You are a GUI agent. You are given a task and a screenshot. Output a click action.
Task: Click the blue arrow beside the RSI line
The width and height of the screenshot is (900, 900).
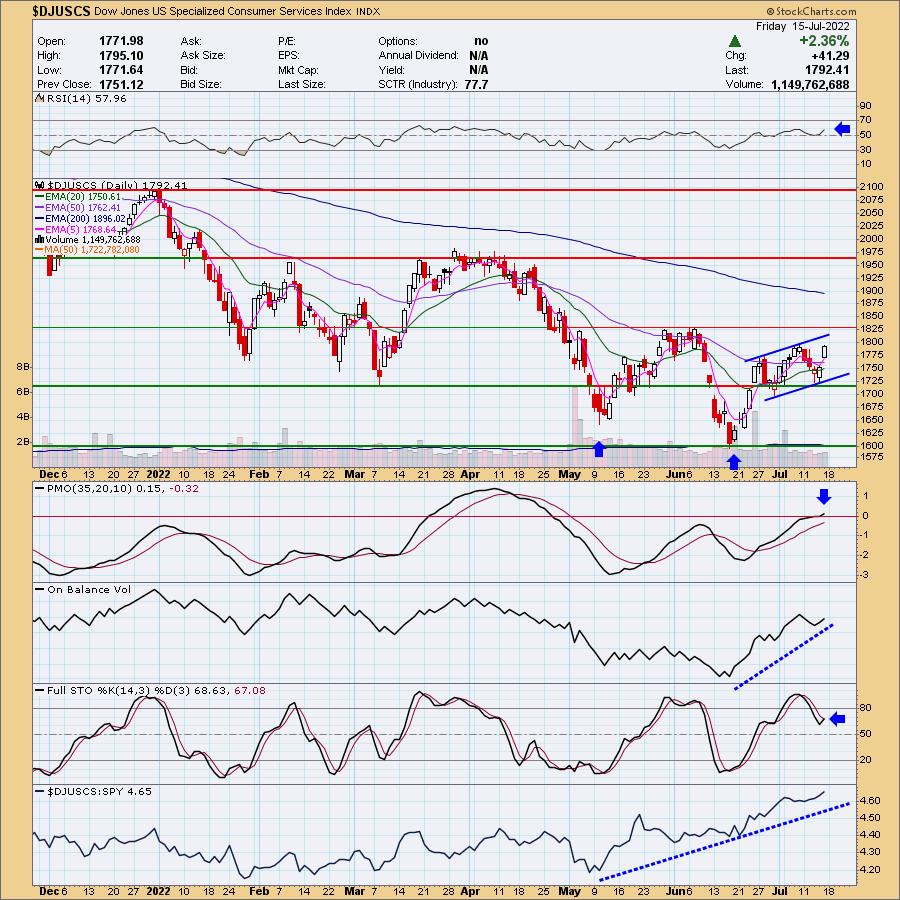[841, 129]
